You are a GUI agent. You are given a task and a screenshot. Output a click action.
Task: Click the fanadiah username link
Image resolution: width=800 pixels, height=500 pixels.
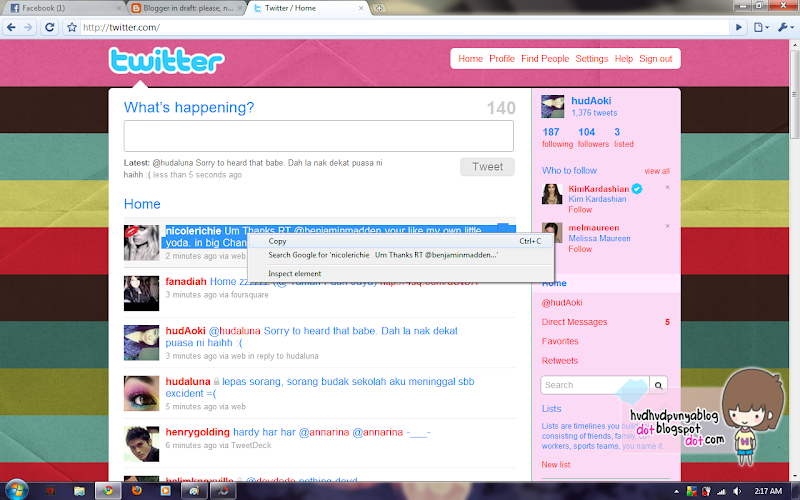click(186, 282)
